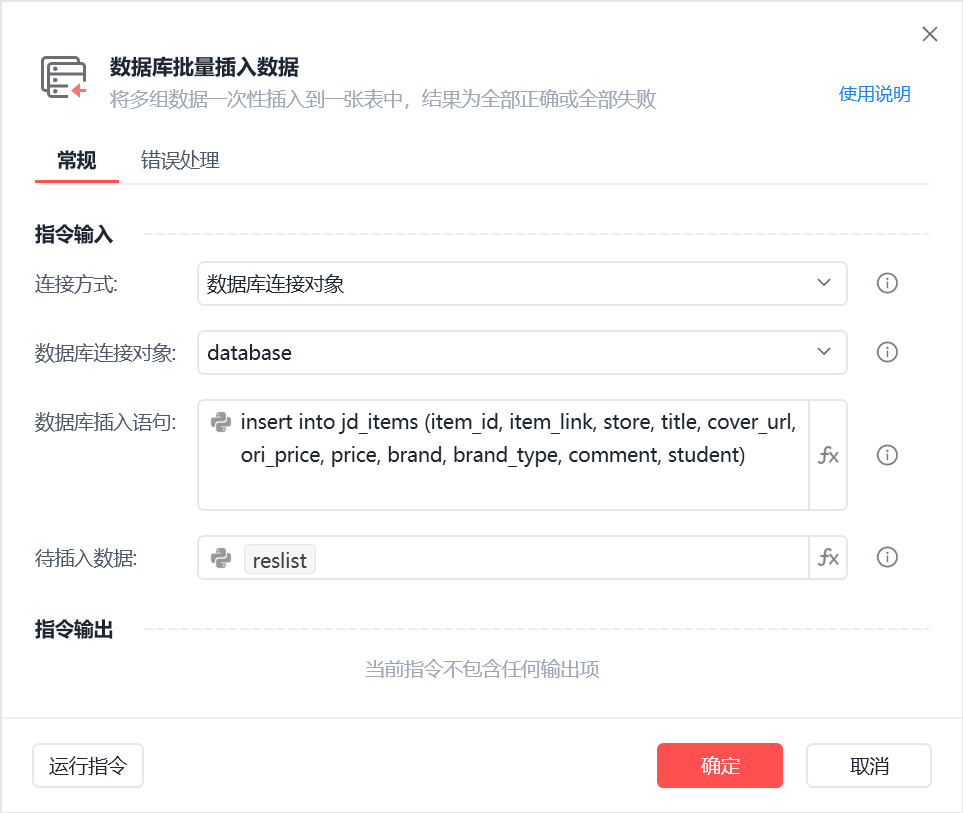963x813 pixels.
Task: Switch to the 错误处理 tab
Action: point(179,160)
